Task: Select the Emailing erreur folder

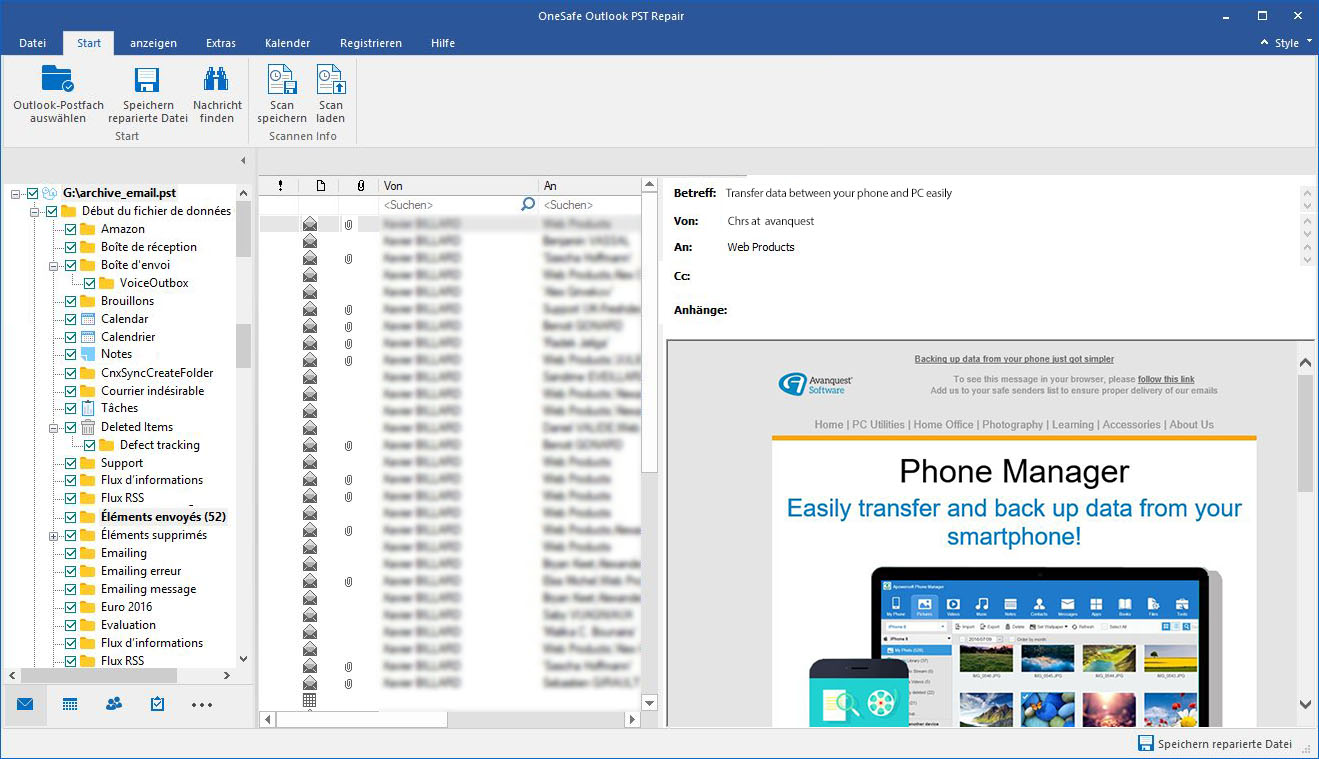Action: point(141,571)
